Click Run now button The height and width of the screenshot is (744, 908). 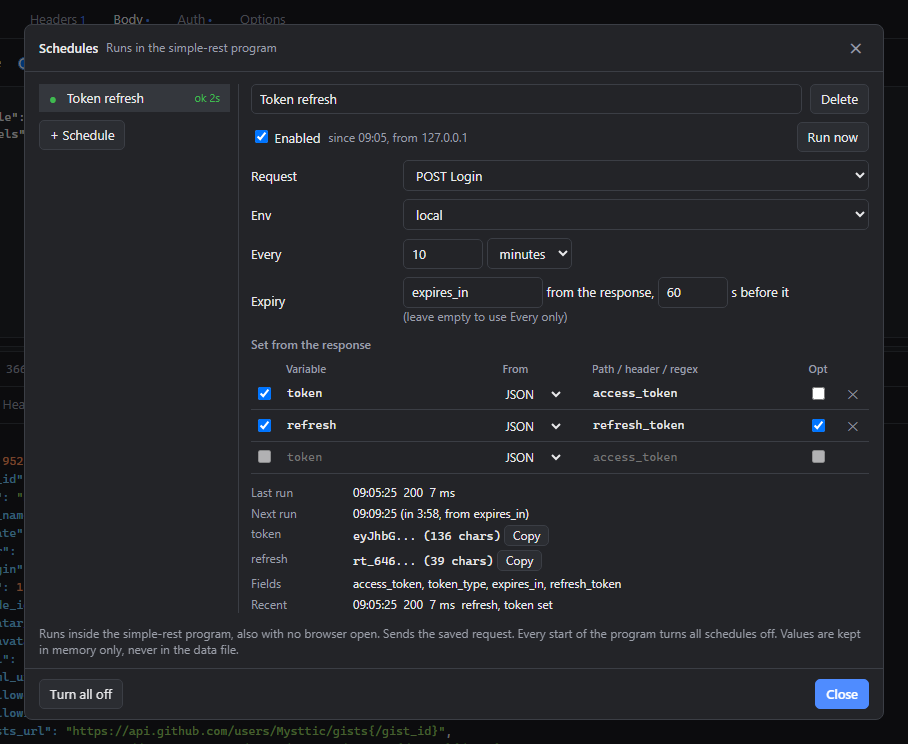832,137
